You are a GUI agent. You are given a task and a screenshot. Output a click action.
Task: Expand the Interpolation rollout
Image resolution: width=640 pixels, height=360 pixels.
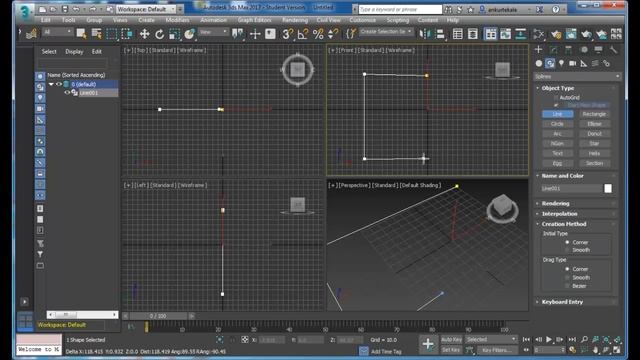559,213
